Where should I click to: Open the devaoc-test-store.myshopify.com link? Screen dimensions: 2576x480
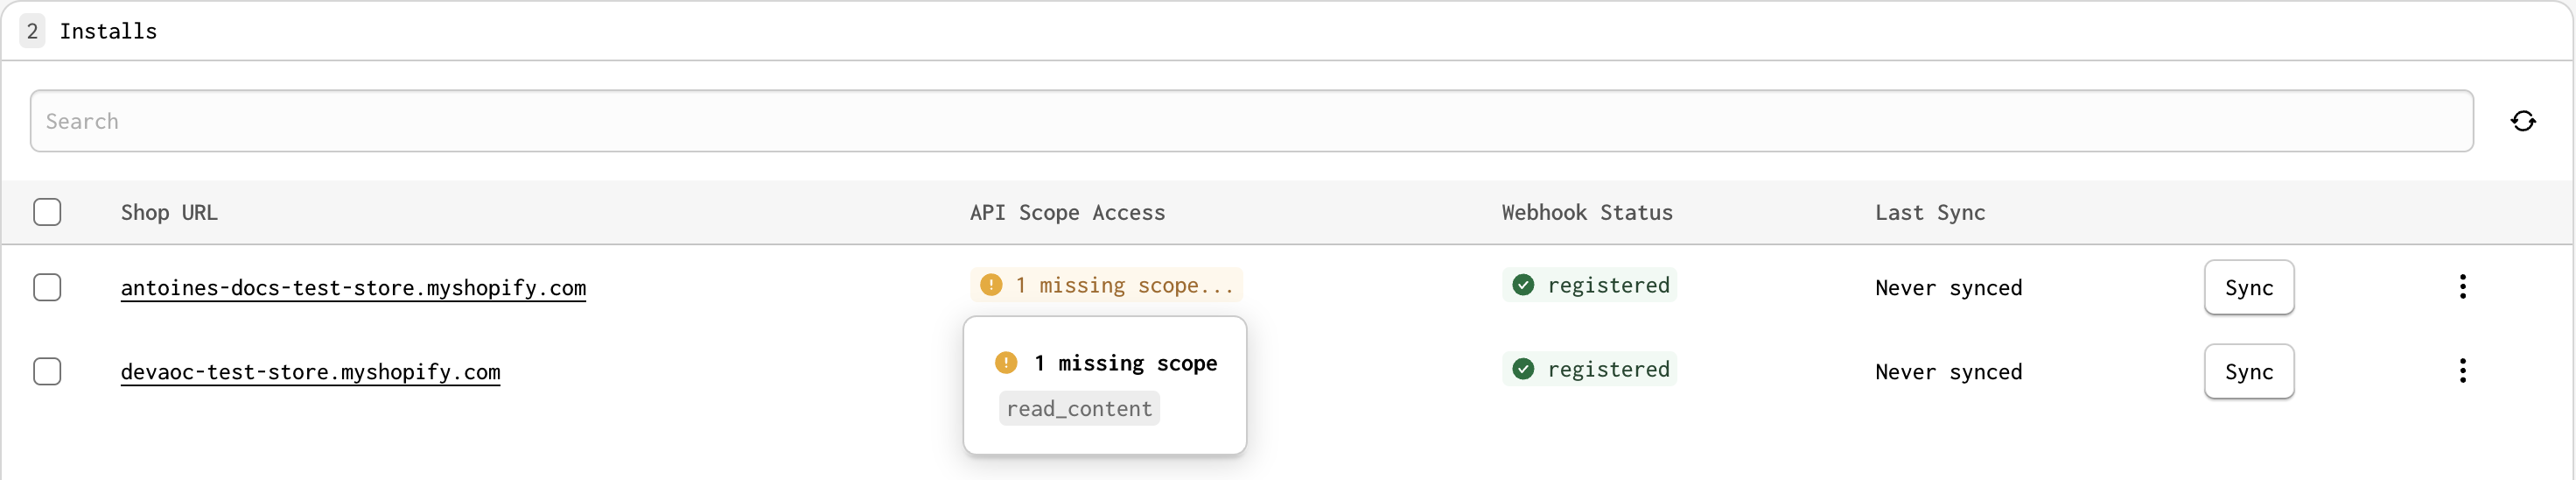(310, 372)
